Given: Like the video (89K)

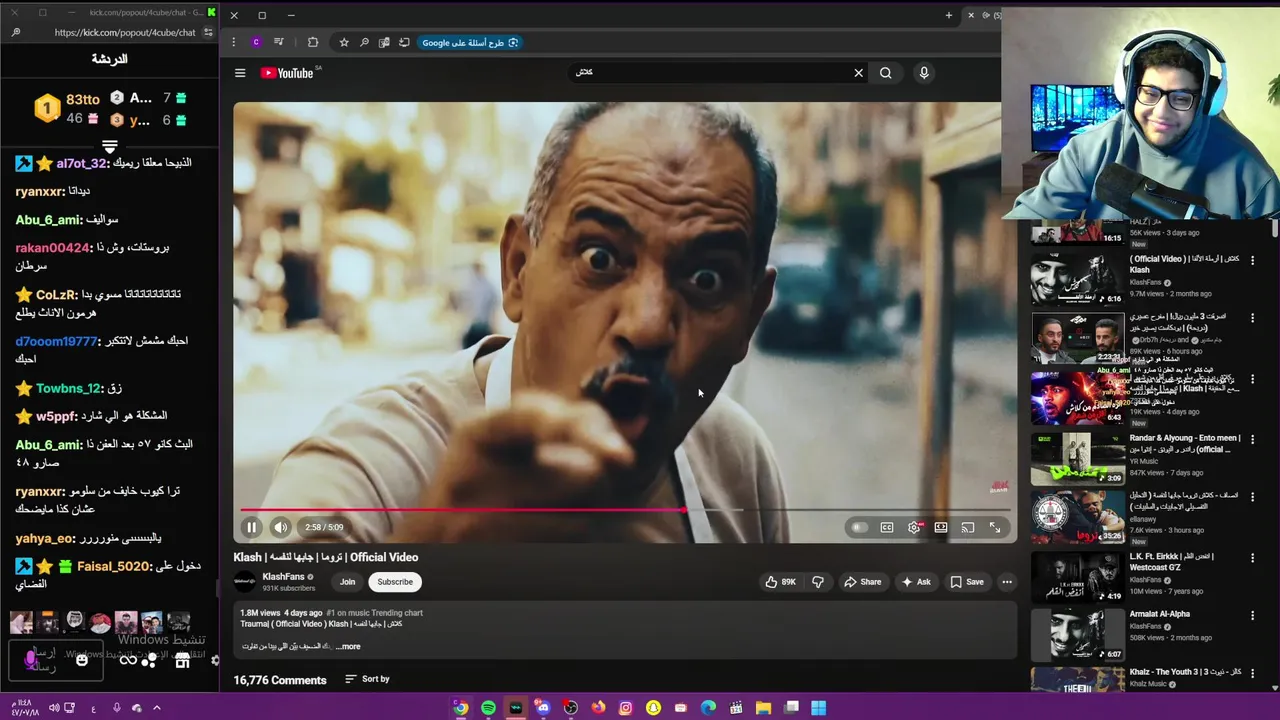Looking at the screenshot, I should [780, 582].
